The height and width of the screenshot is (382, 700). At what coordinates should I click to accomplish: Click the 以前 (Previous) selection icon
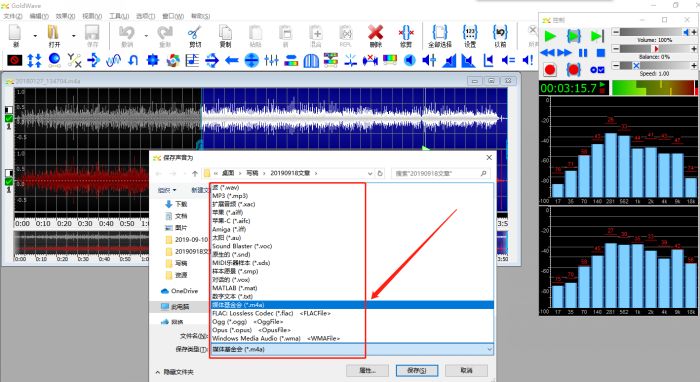(x=500, y=36)
